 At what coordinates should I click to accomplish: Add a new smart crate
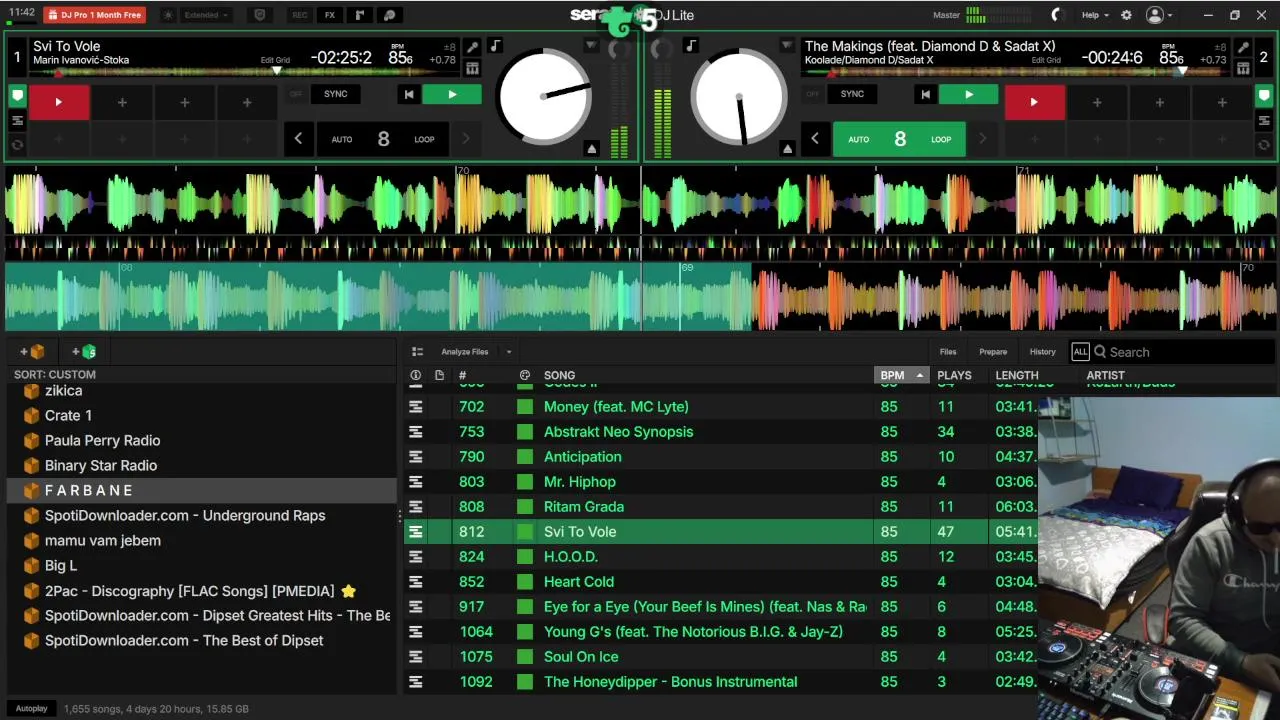point(84,351)
